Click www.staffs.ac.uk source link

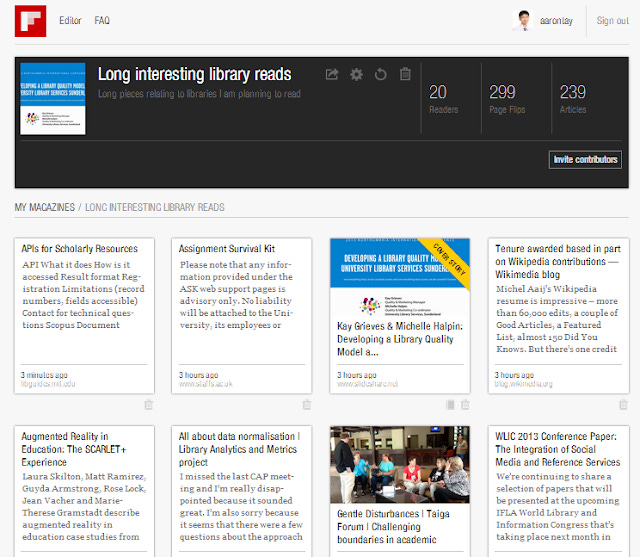coord(206,384)
